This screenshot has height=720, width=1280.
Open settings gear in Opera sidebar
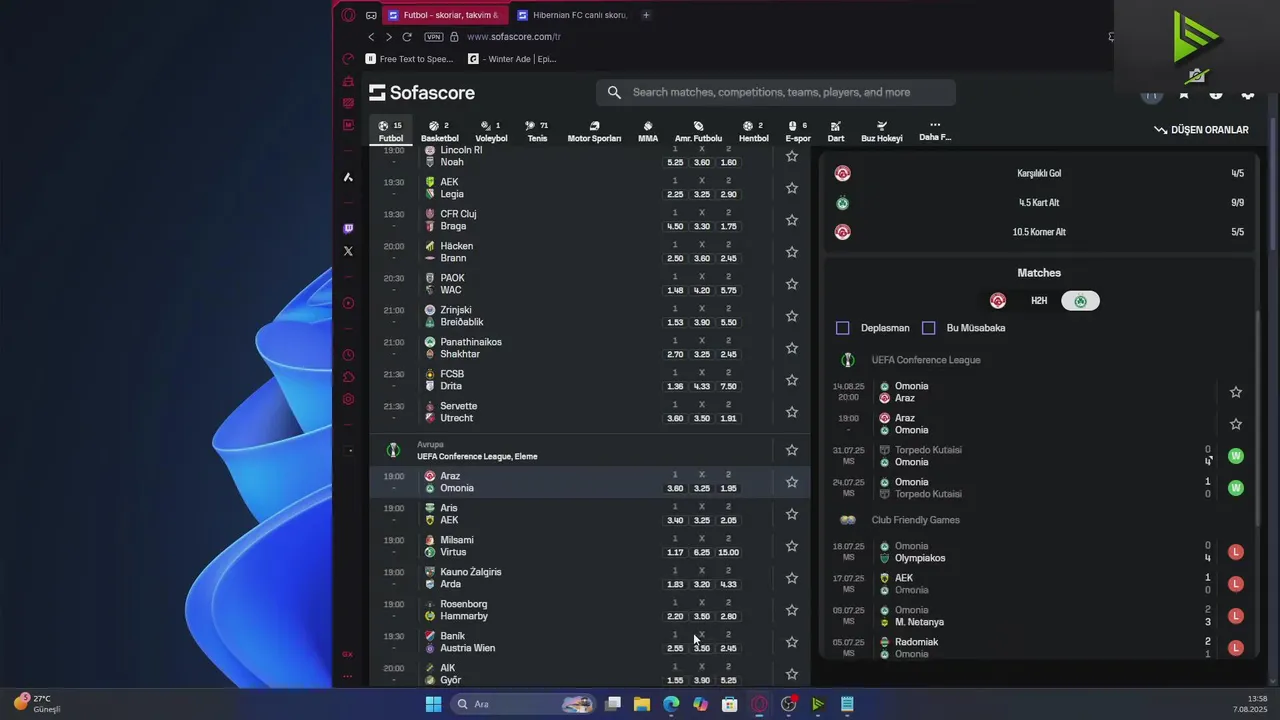click(x=348, y=399)
